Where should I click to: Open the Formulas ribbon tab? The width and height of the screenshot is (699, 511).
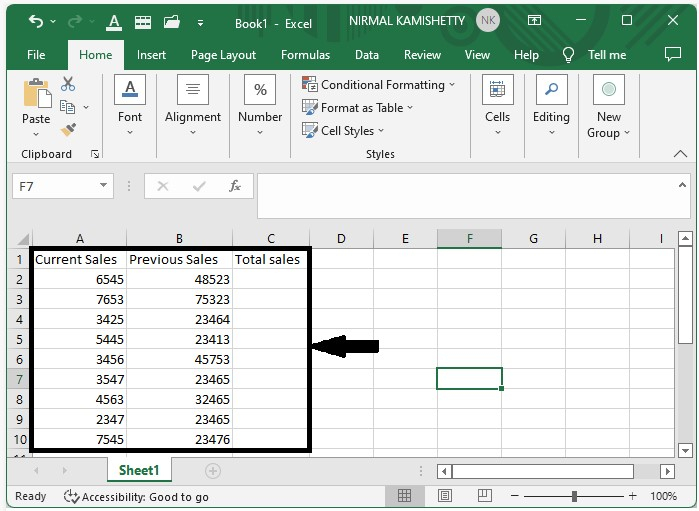[x=305, y=55]
